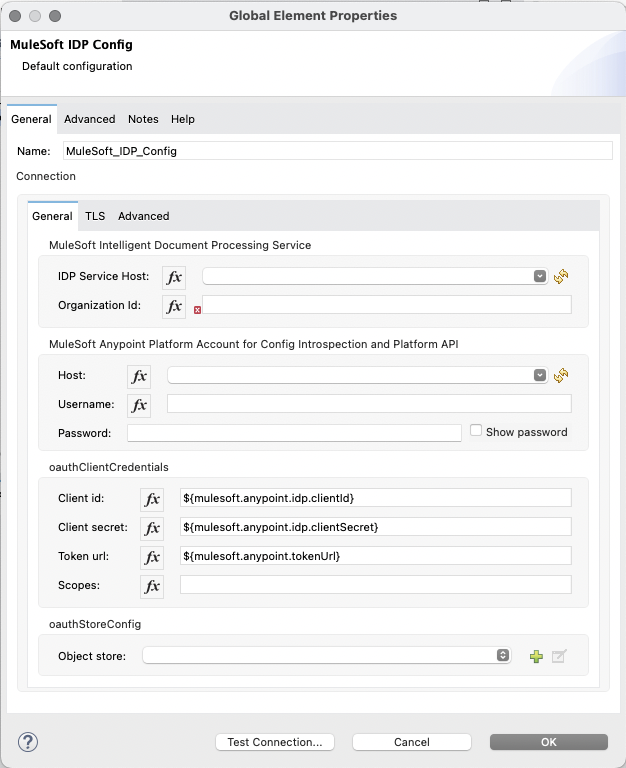Switch to the Notes tab
626x768 pixels.
[x=143, y=119]
